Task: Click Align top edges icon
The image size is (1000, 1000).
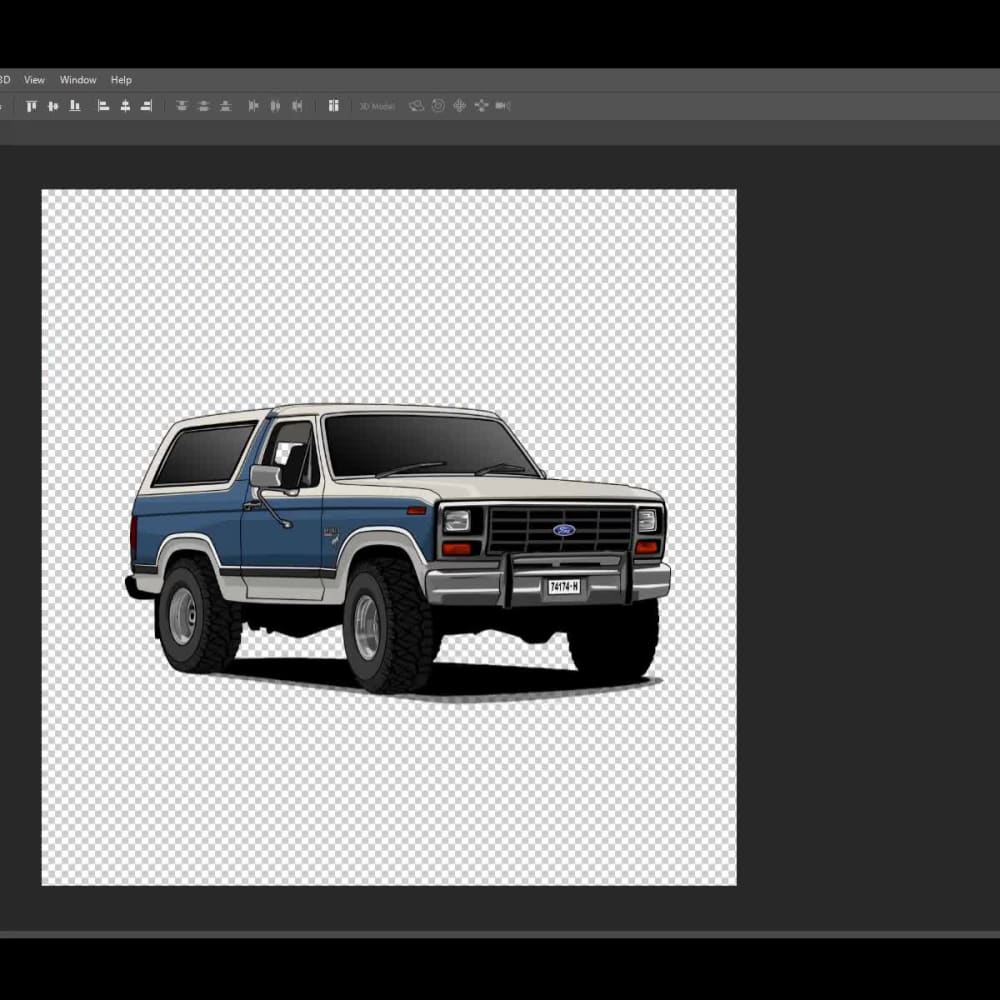Action: point(31,106)
